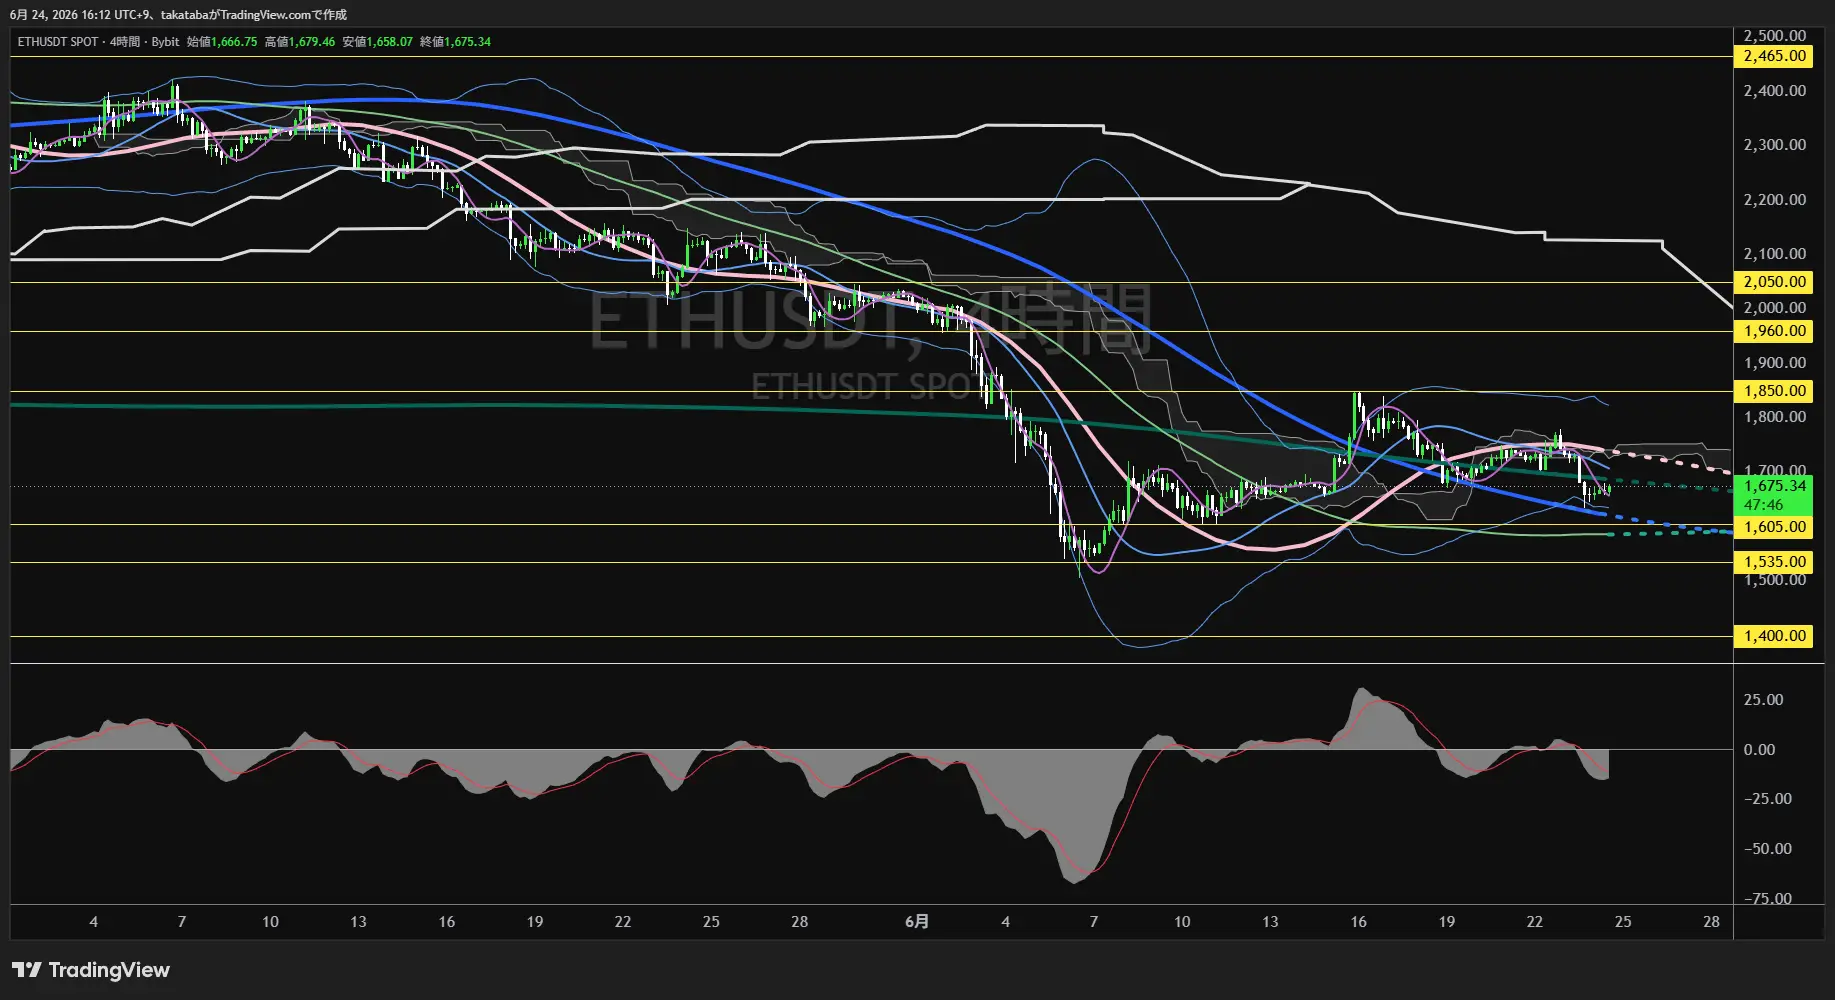Select the 1,960.00 yellow price label
1835x1000 pixels.
(1773, 331)
